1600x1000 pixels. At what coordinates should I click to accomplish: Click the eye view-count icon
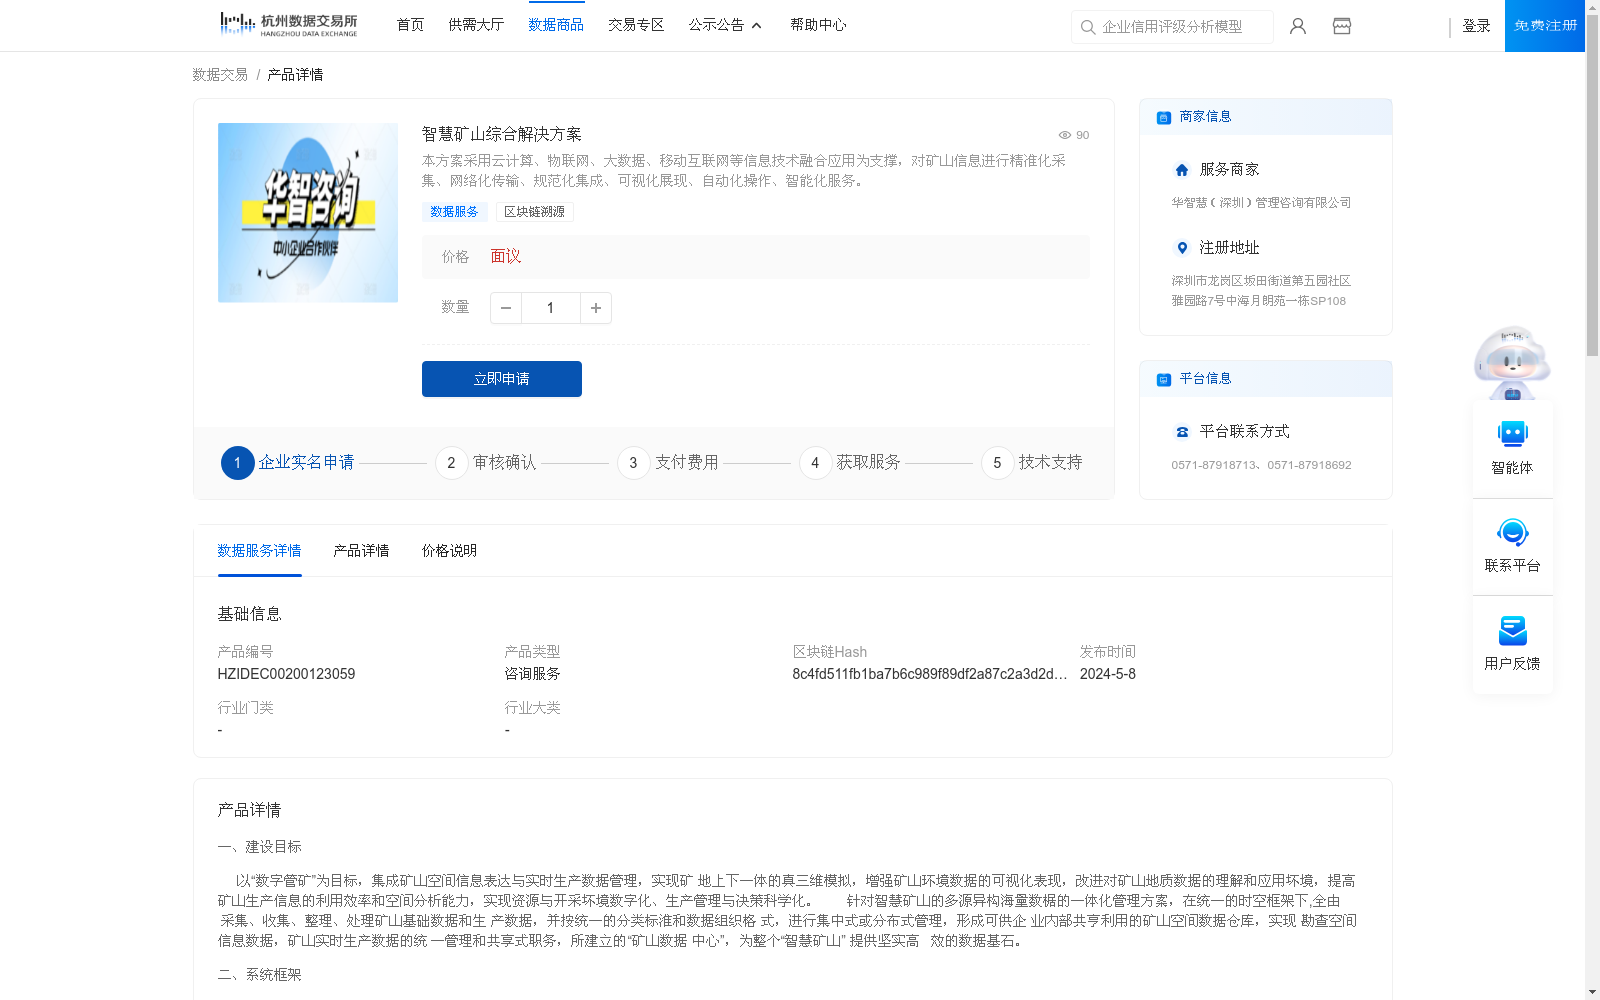[1065, 135]
